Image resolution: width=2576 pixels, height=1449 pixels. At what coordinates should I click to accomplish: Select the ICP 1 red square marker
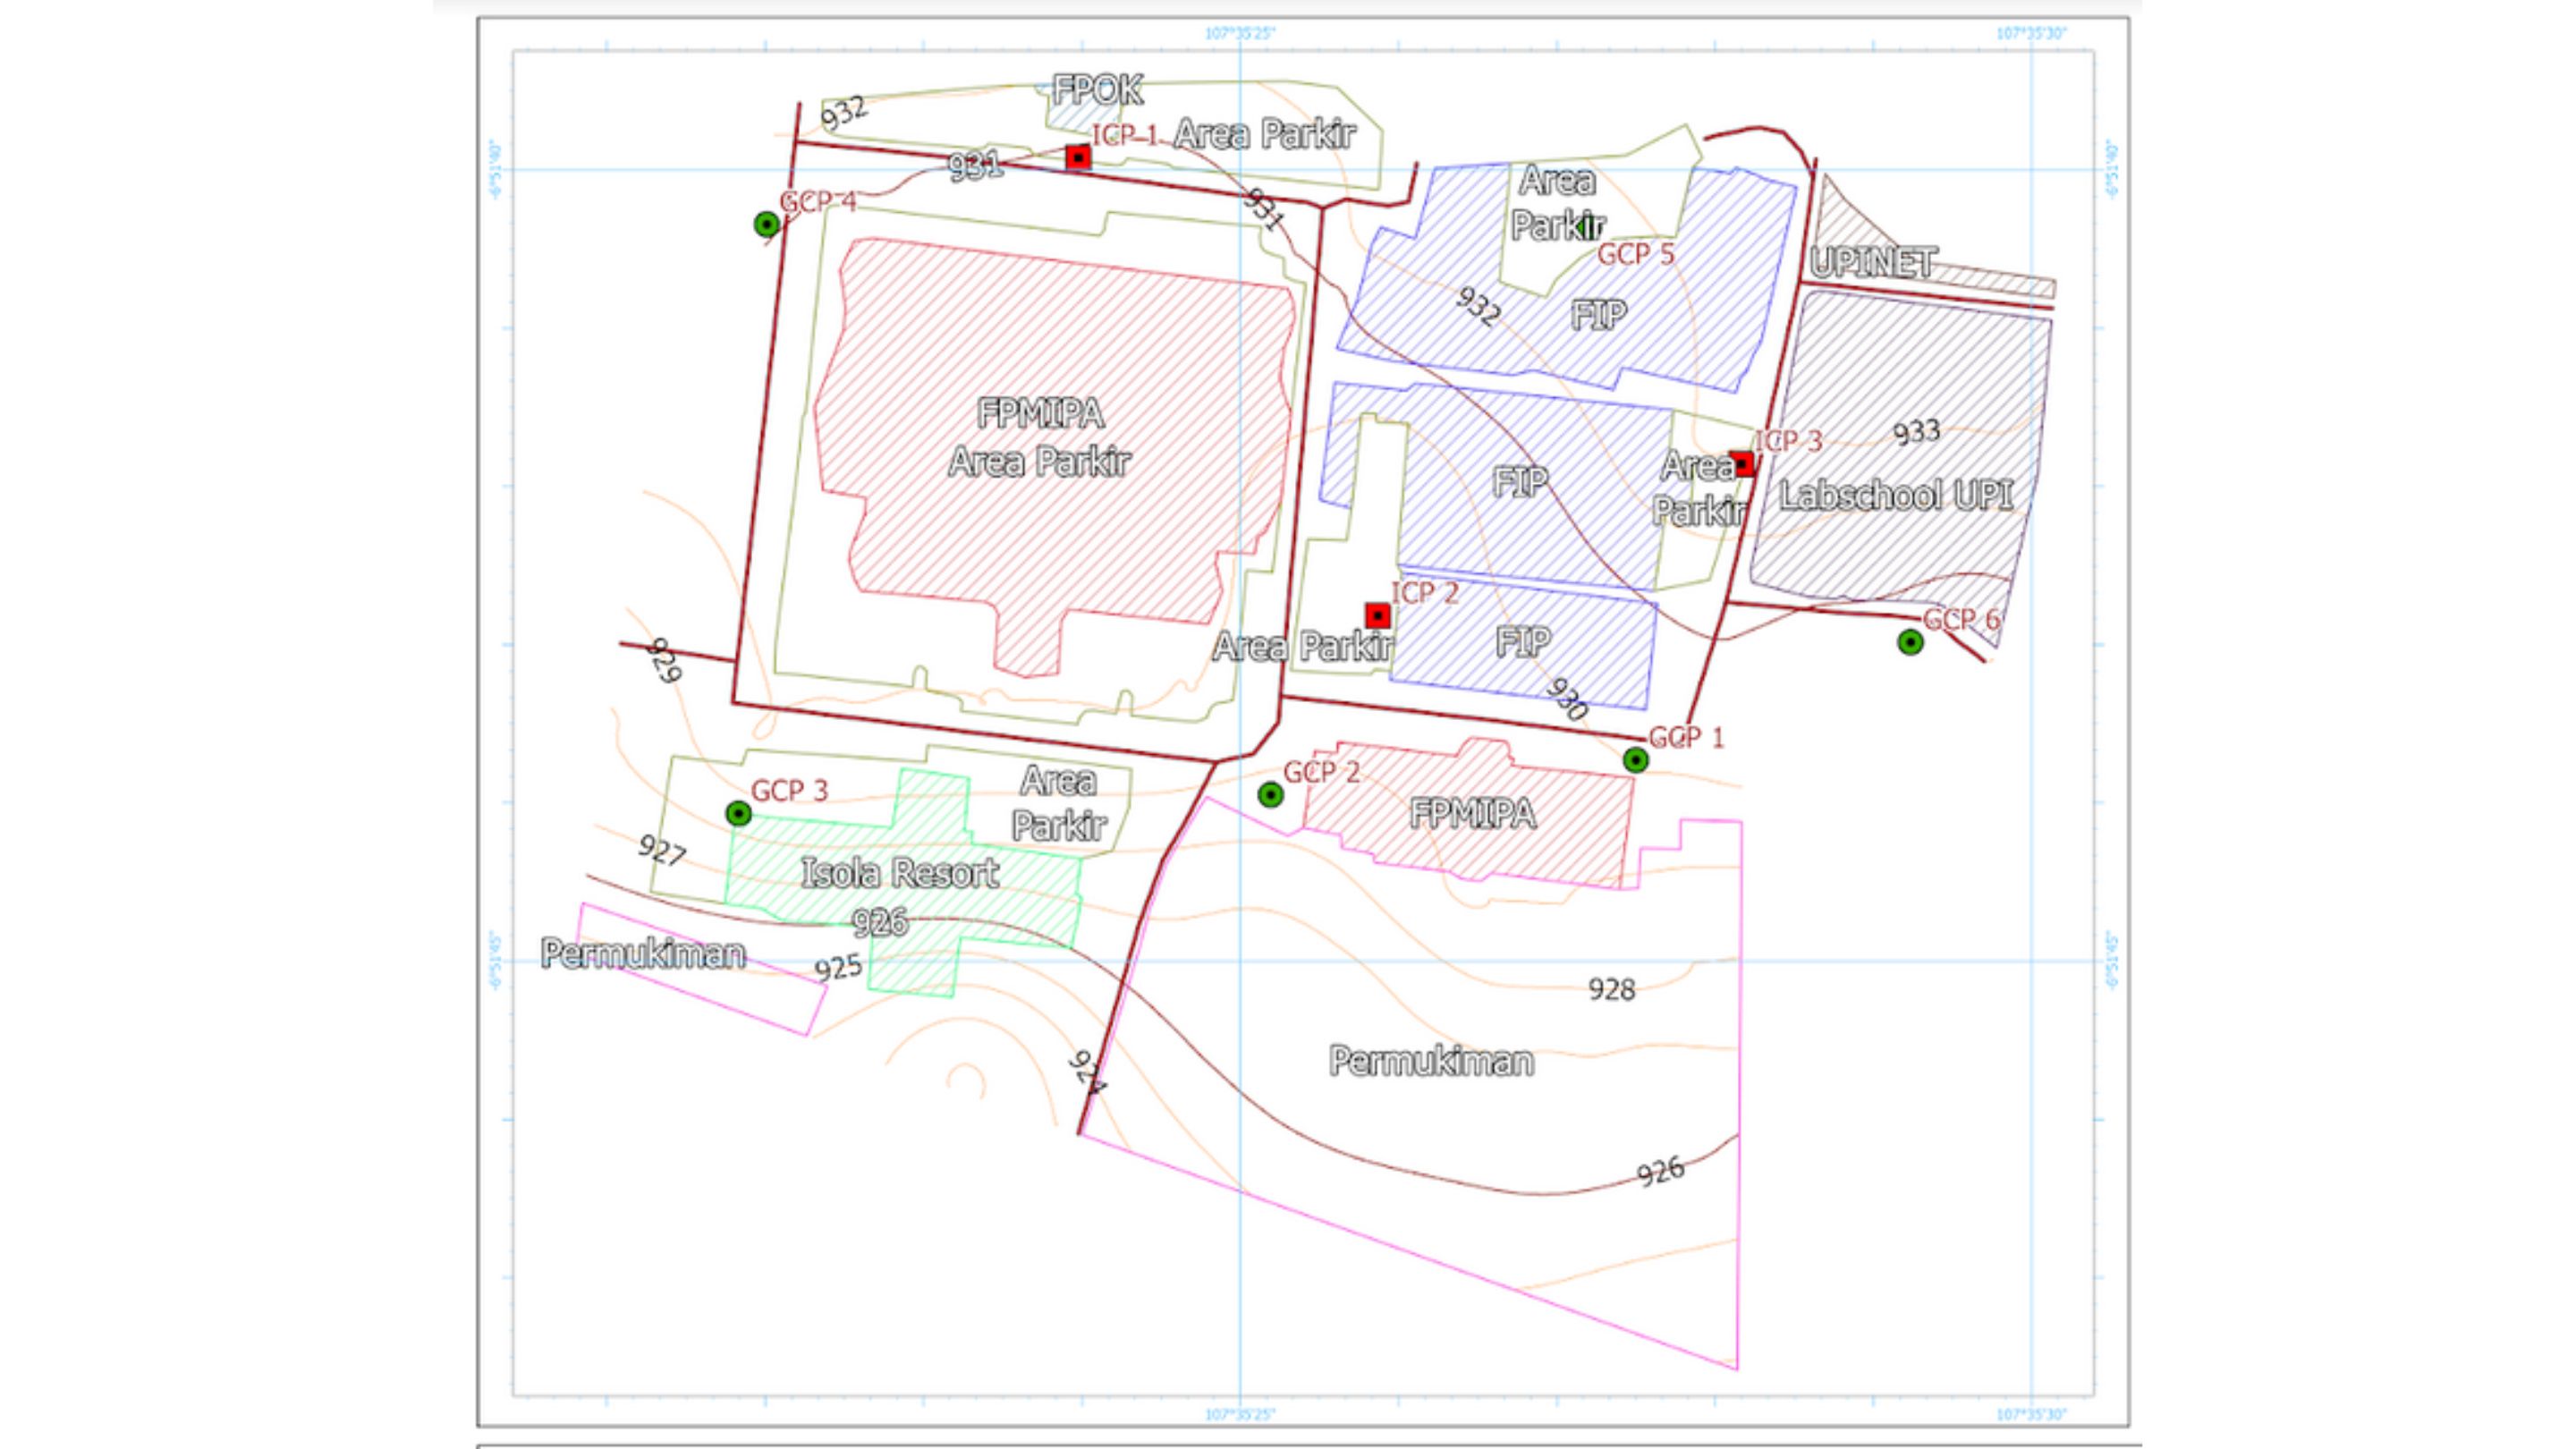click(x=1077, y=157)
